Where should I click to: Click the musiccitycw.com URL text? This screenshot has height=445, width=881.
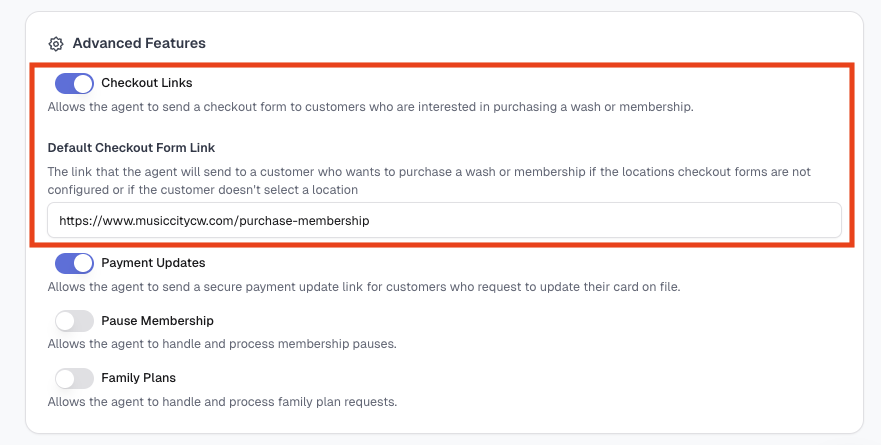point(214,221)
